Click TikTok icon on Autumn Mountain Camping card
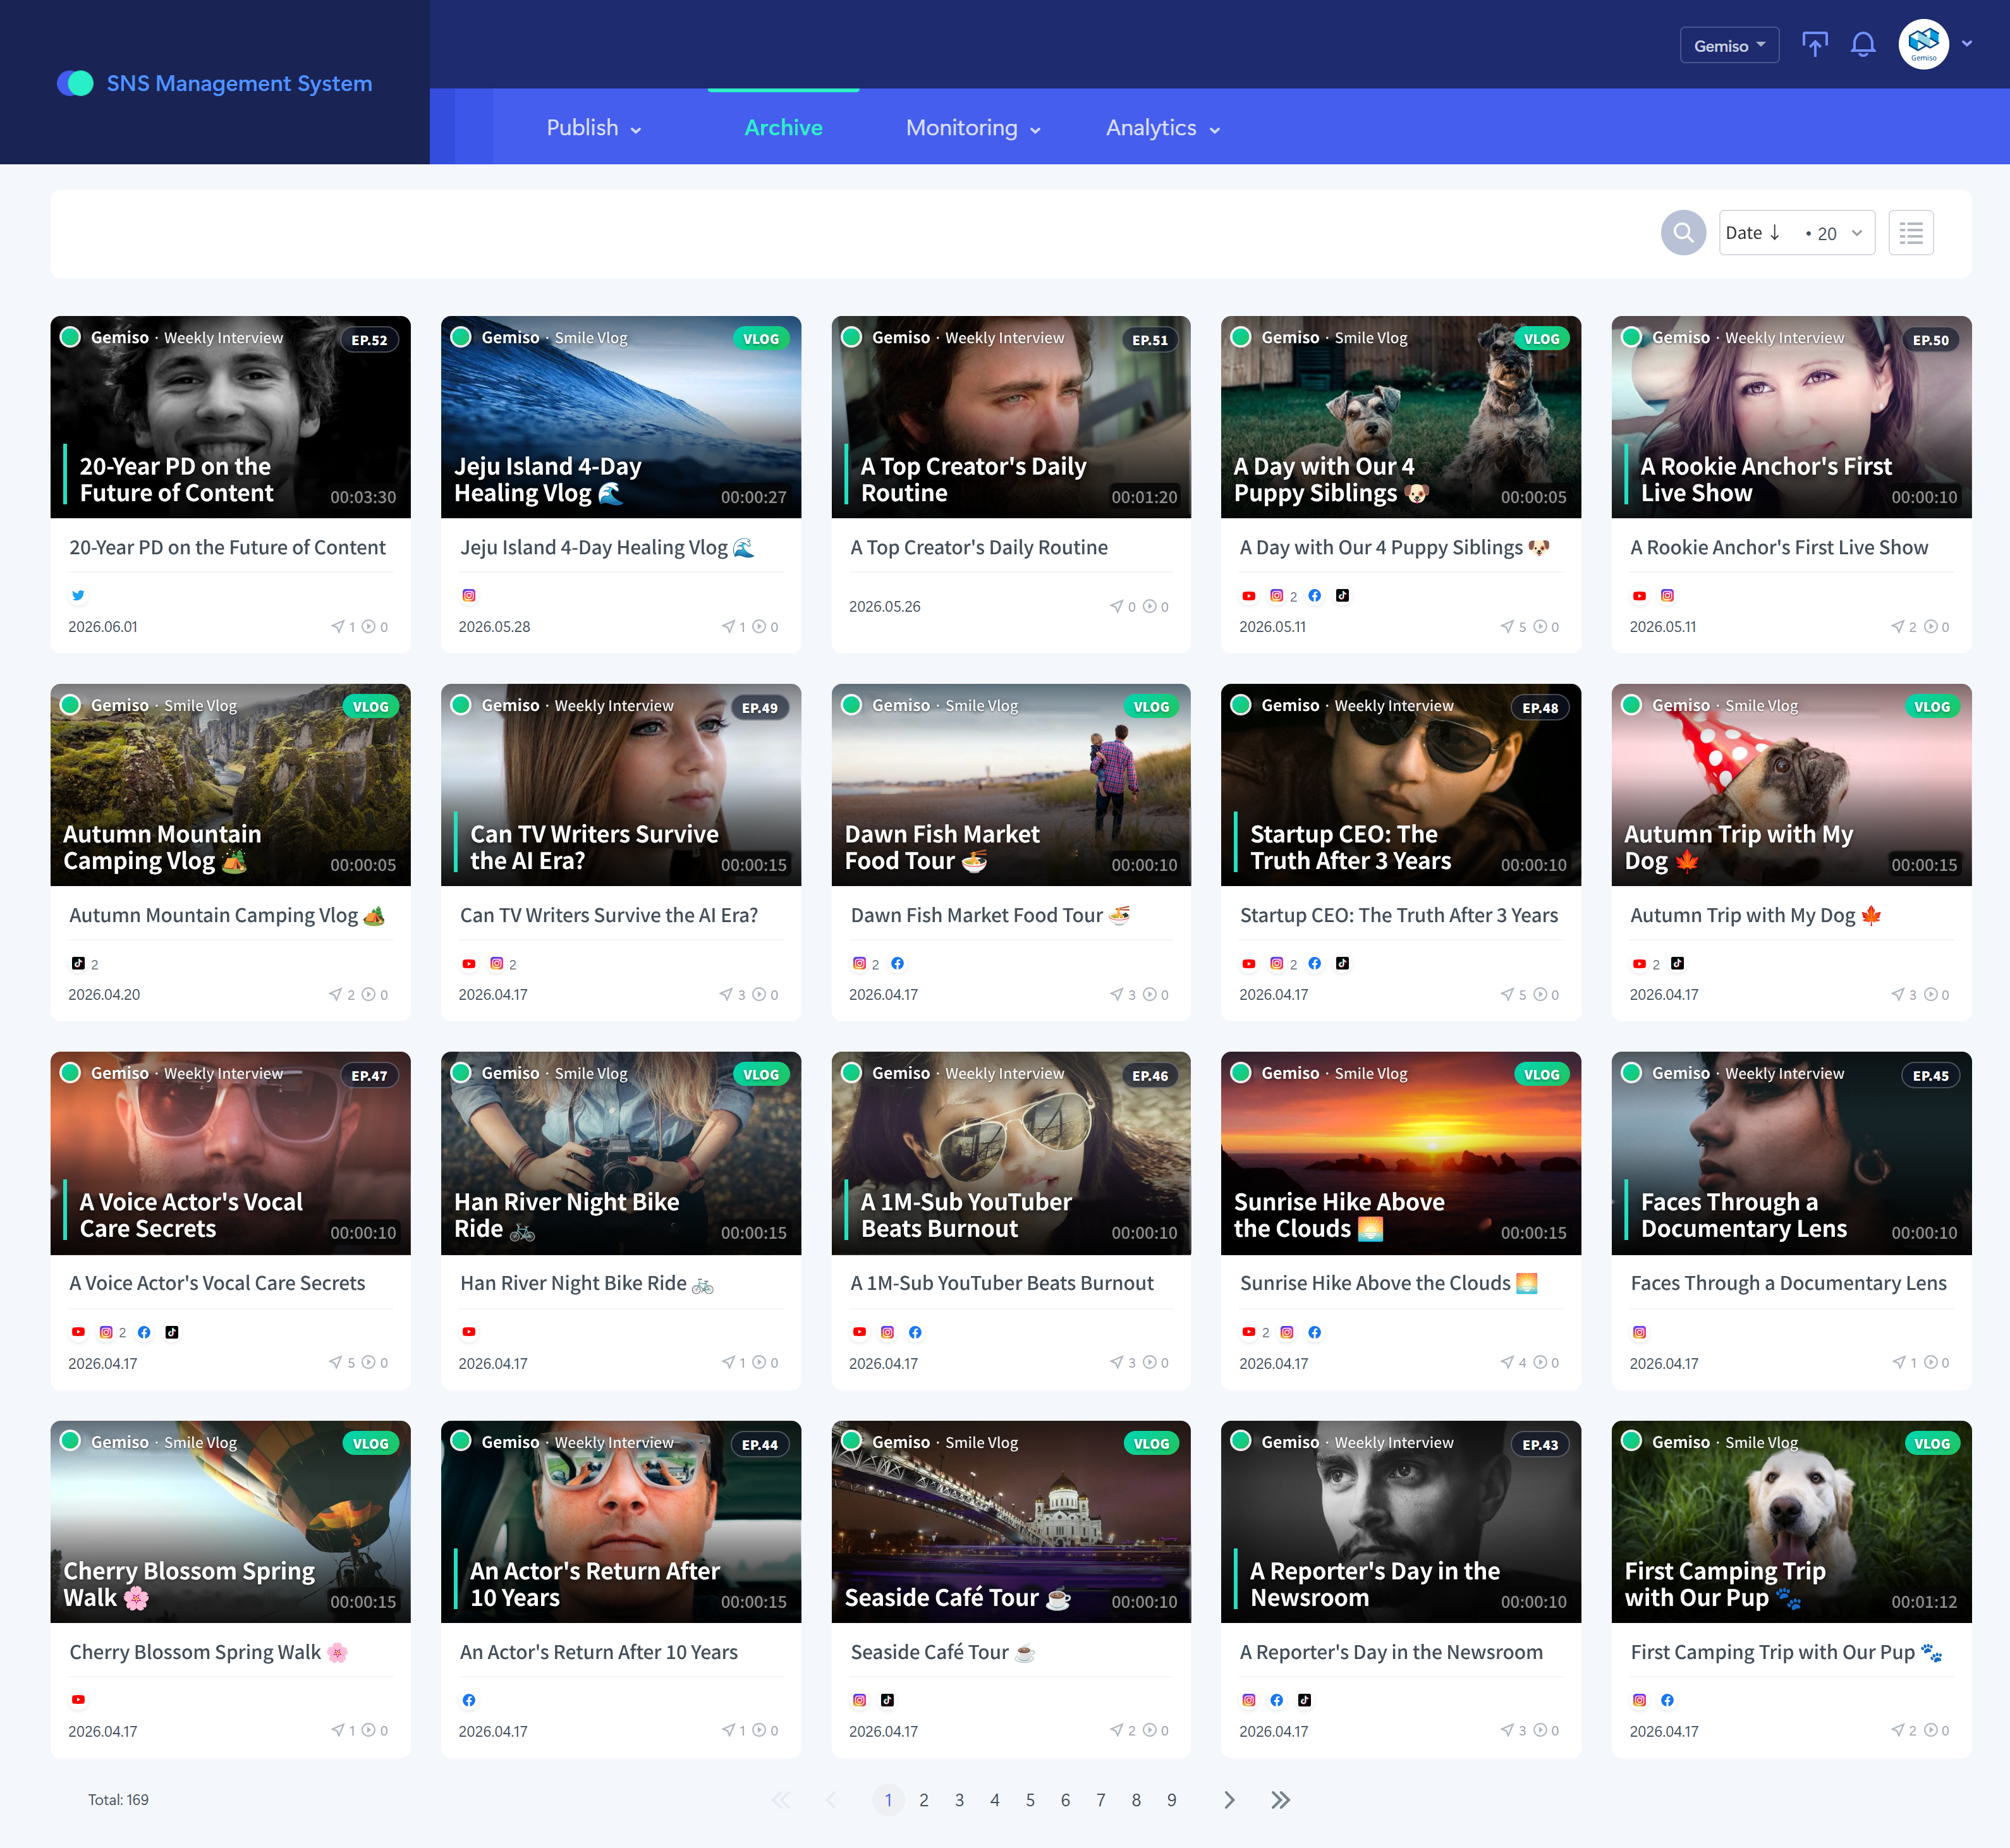The height and width of the screenshot is (1848, 2010). (x=78, y=964)
